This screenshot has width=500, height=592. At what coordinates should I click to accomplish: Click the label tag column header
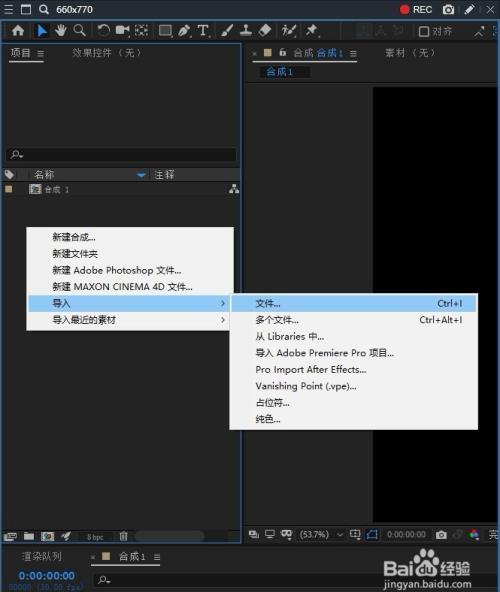click(9, 174)
